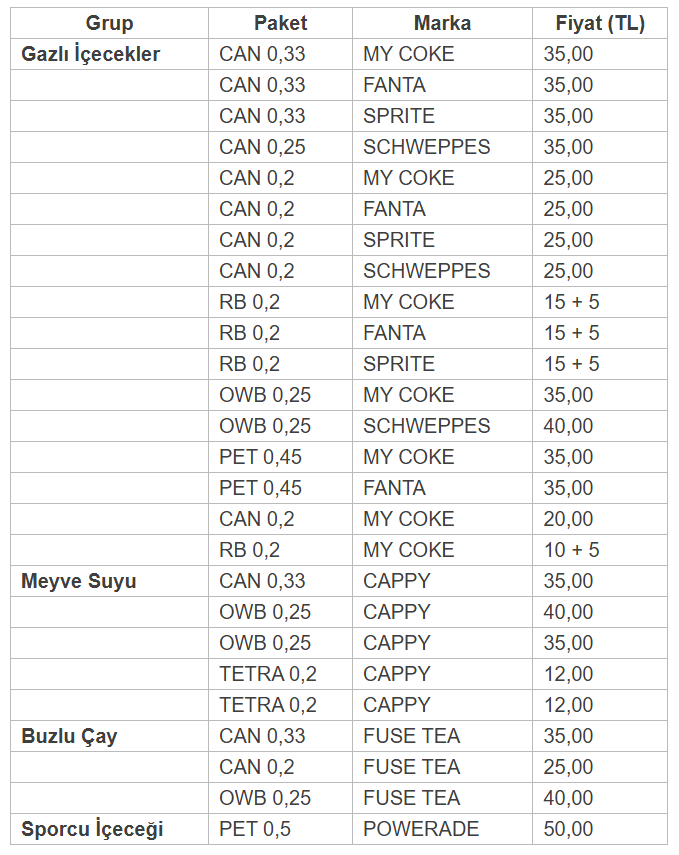Click the POWERADE brand cell
Viewport: 679px width, 855px height.
click(x=442, y=829)
